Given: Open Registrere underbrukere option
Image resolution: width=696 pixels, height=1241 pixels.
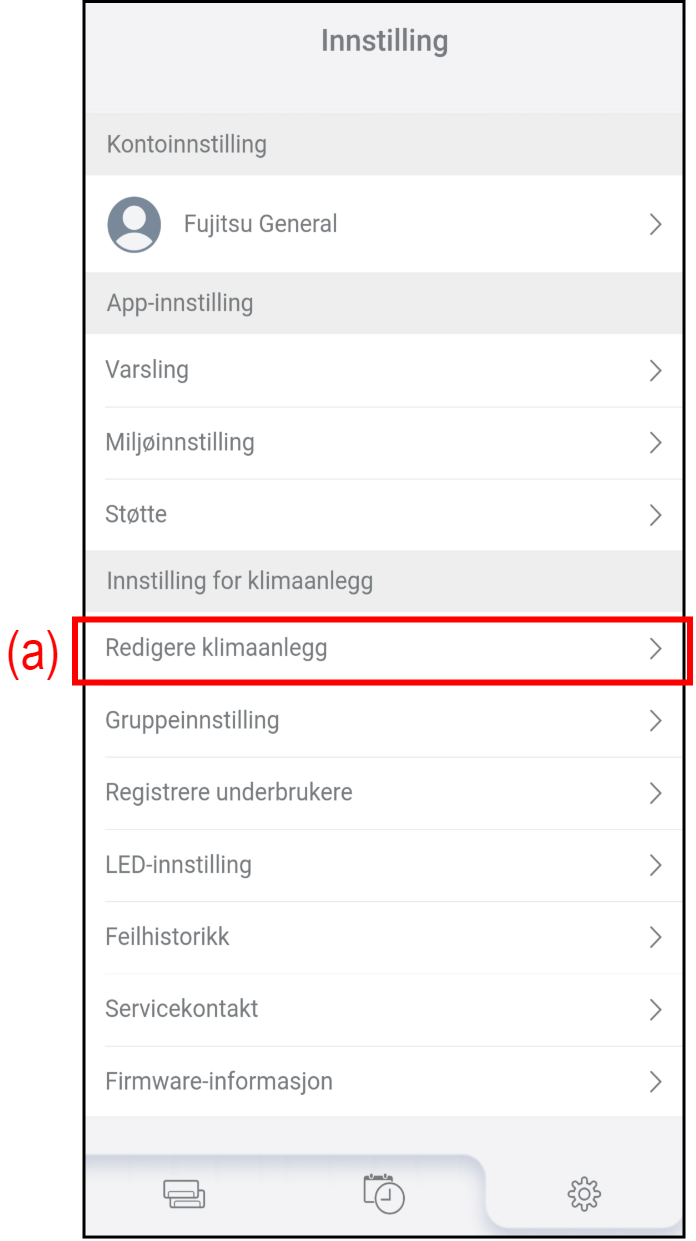Looking at the screenshot, I should [x=229, y=793].
